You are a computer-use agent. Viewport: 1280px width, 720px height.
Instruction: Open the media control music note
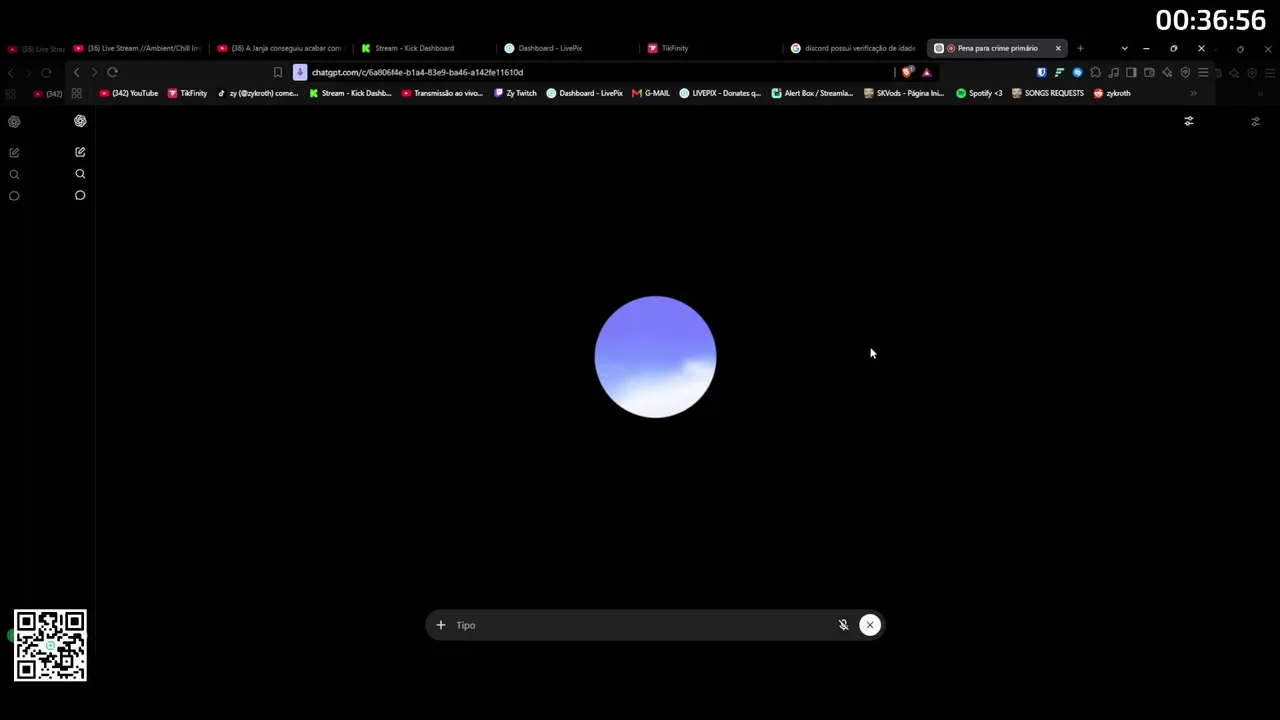[x=1113, y=72]
